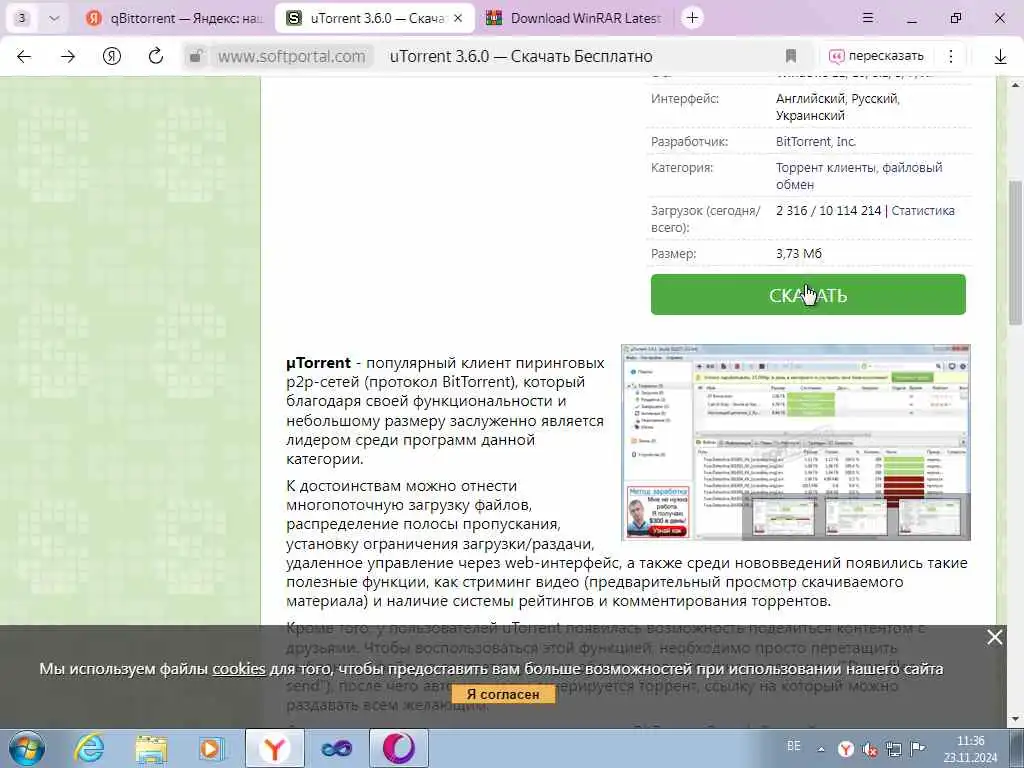Click the www.softportal.com address field
Image resolution: width=1024 pixels, height=768 pixels.
291,57
